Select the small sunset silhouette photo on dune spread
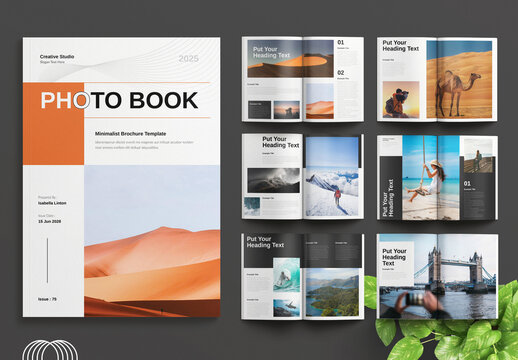 [x=287, y=110]
